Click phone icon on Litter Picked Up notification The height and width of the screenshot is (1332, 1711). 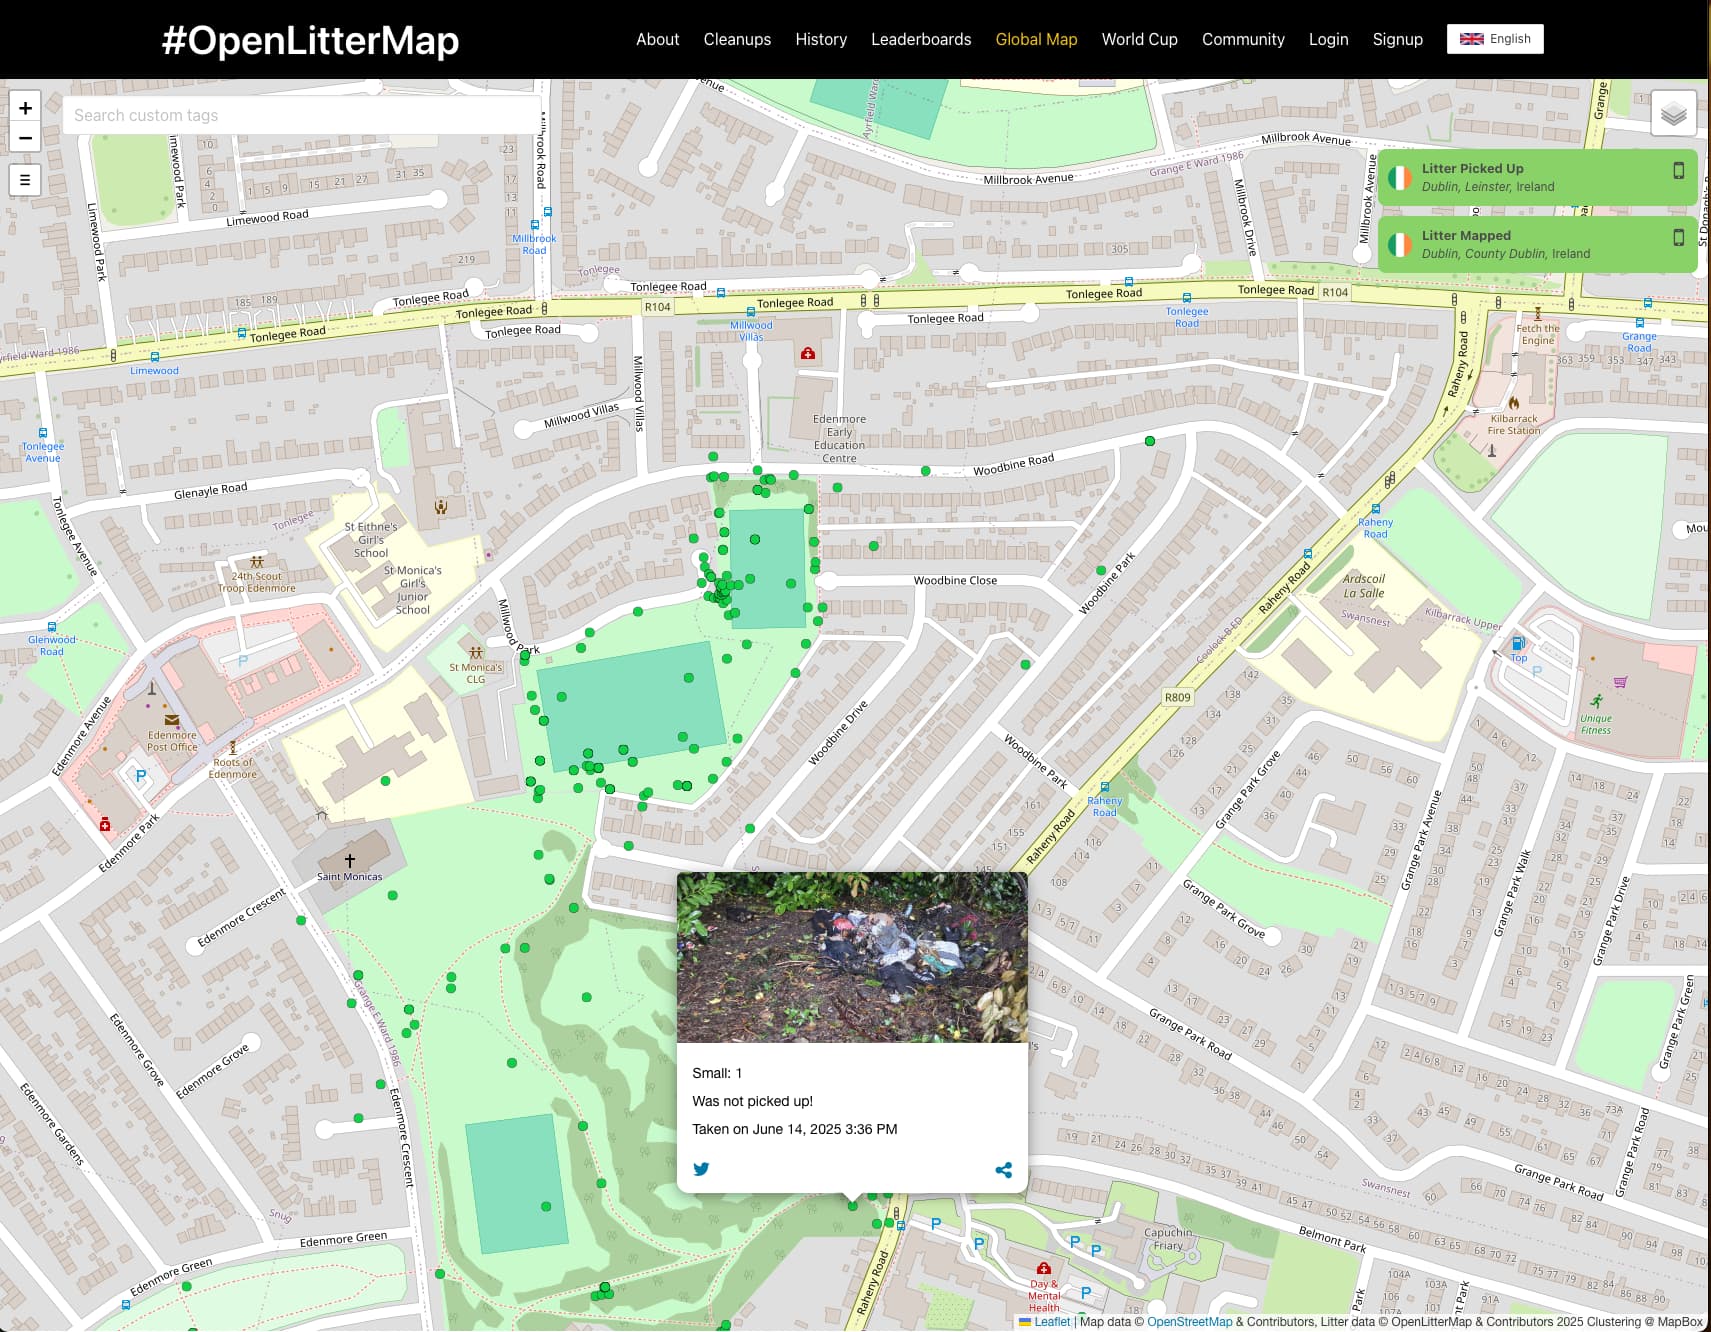pyautogui.click(x=1679, y=171)
